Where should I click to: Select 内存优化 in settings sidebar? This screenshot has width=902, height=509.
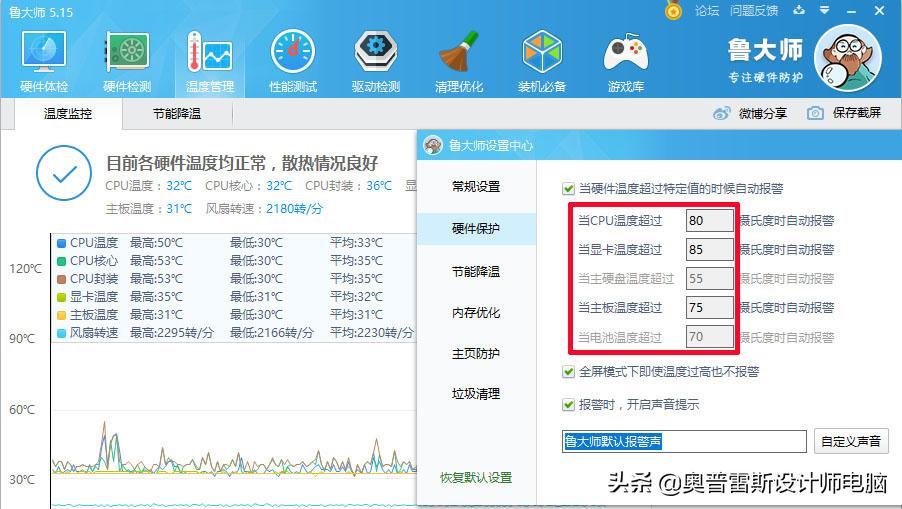[x=476, y=312]
